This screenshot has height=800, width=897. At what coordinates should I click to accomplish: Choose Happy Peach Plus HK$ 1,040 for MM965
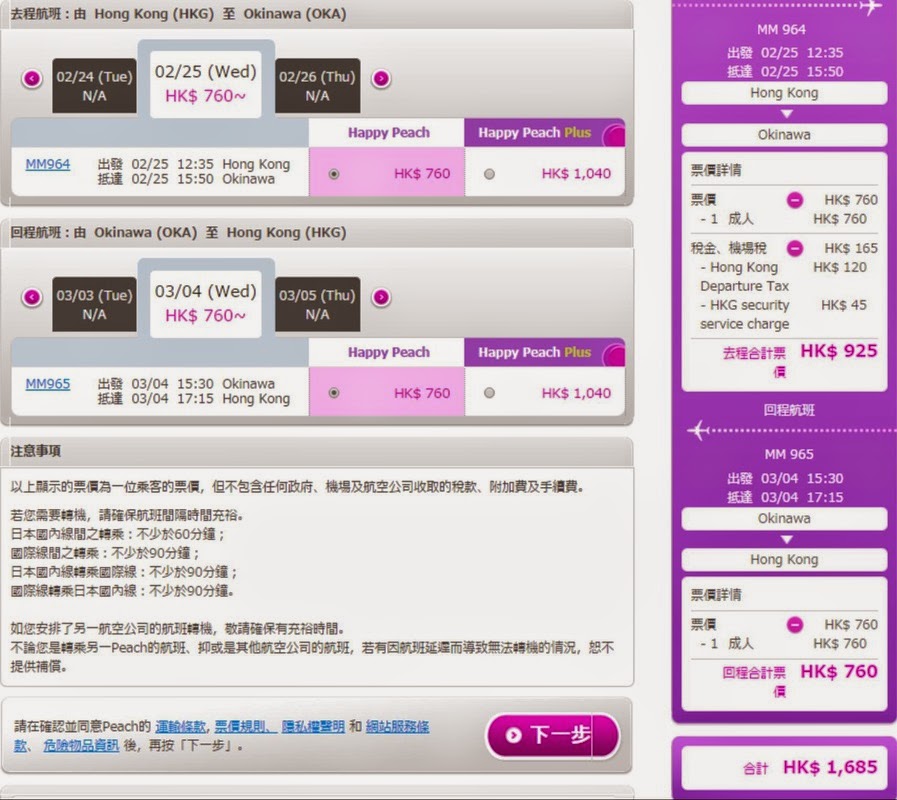489,393
